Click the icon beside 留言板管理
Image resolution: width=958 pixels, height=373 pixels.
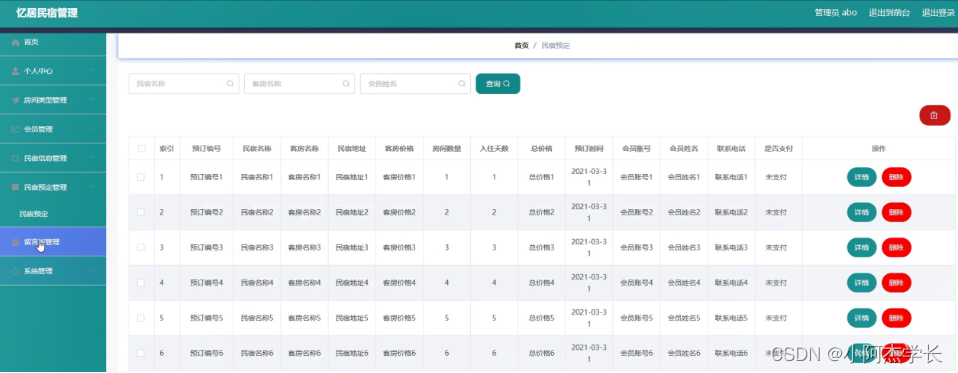pyautogui.click(x=16, y=242)
